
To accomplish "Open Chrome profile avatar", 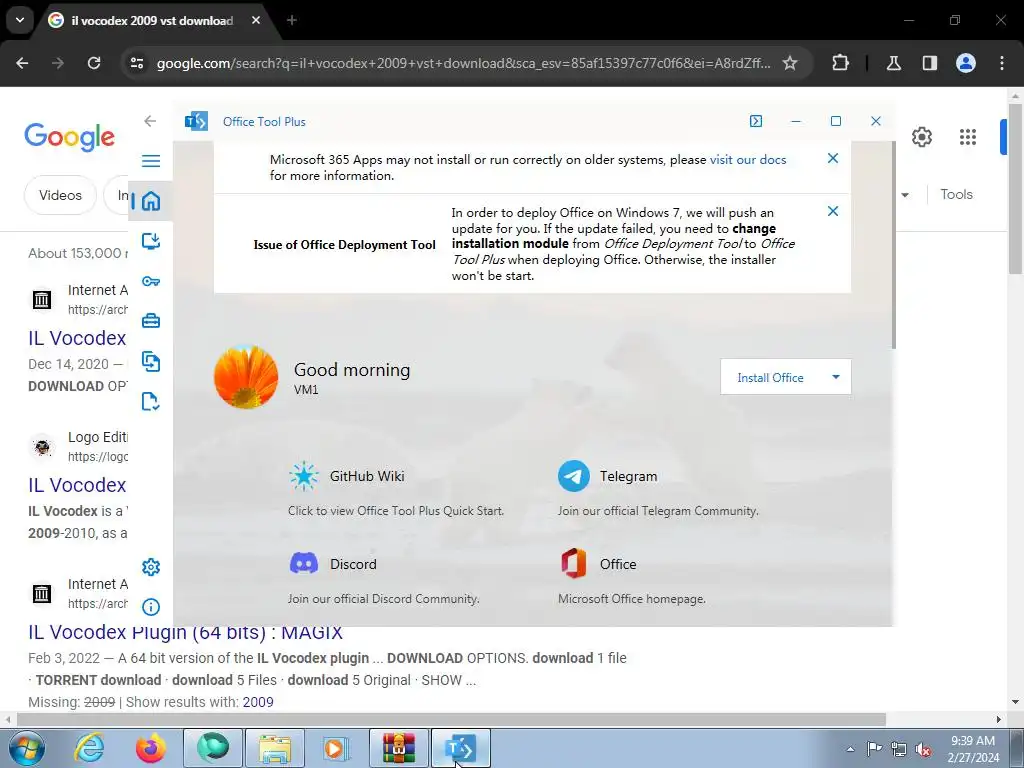I will coord(966,63).
